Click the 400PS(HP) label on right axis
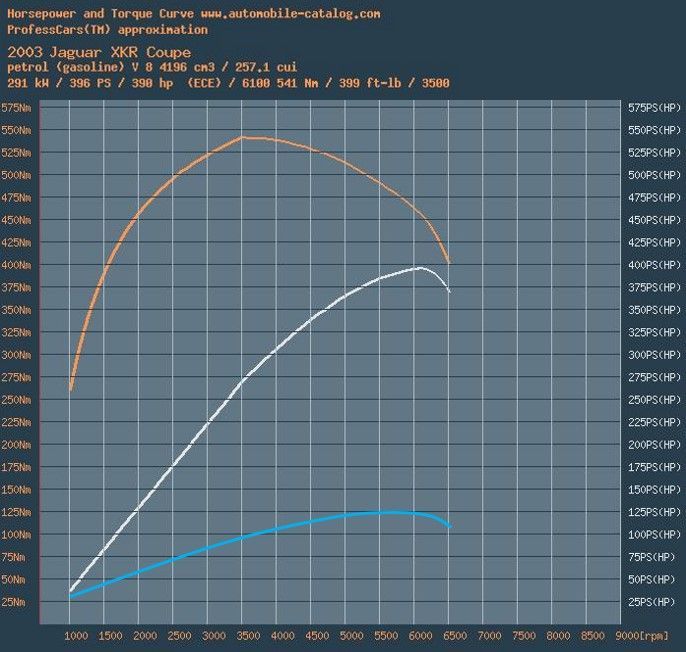Image resolution: width=686 pixels, height=652 pixels. 655,265
